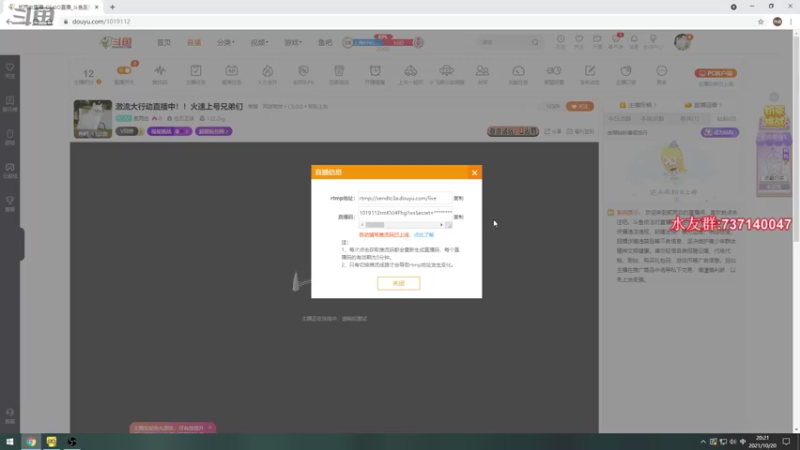Open the gamepad icon in the streamer toolbar

coord(554,71)
